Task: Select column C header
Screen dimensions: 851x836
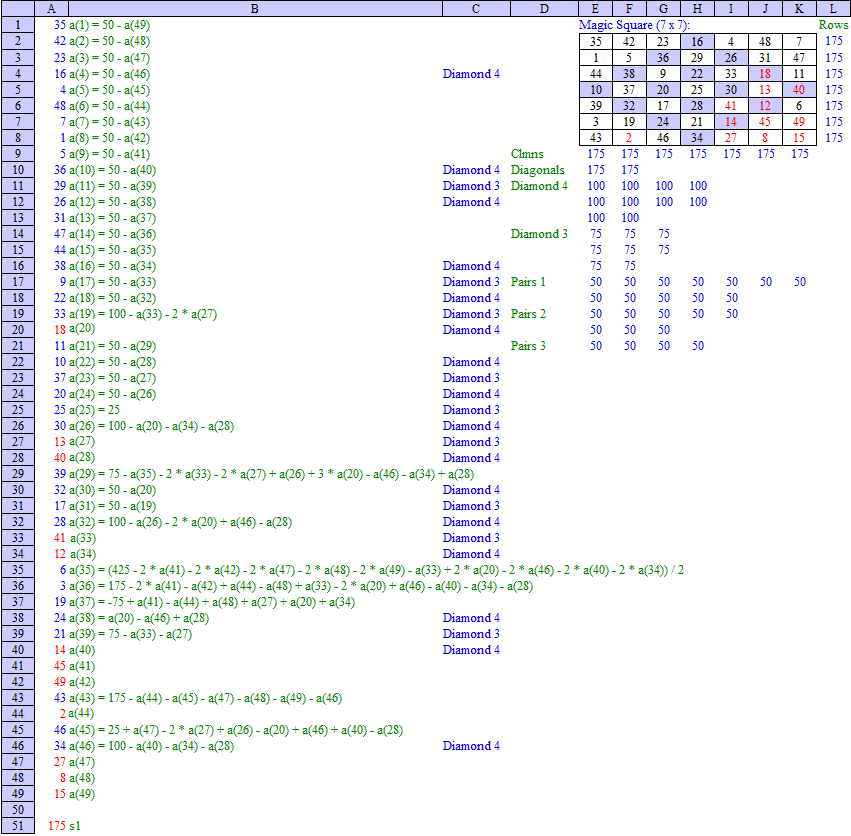Action: point(476,8)
